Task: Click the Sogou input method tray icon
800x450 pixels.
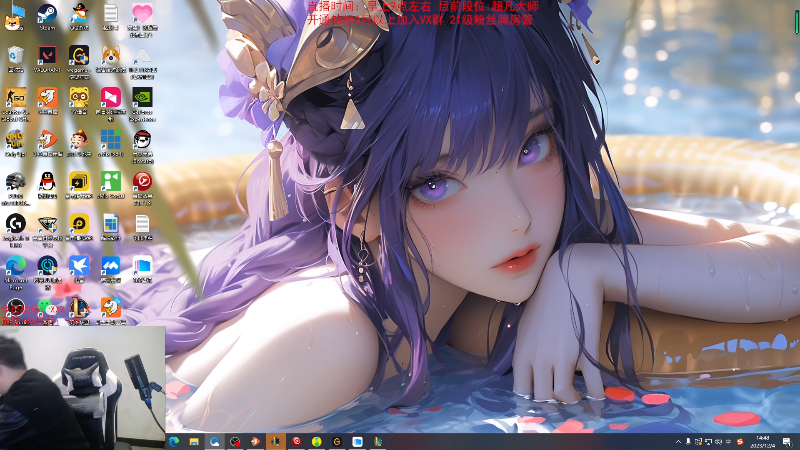Action: (740, 442)
